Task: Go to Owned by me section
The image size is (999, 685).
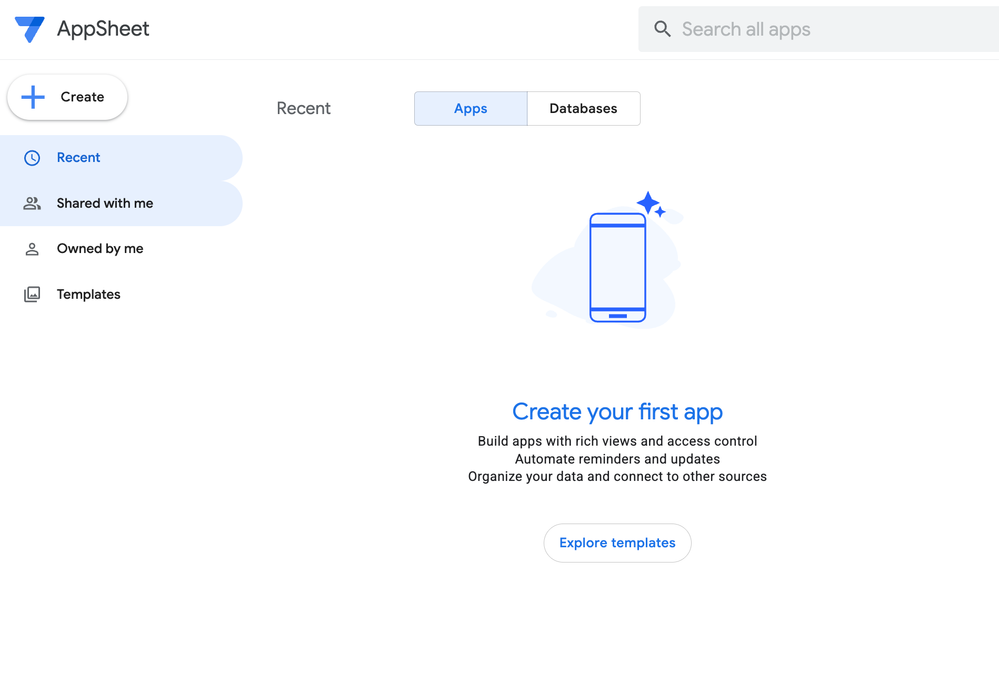Action: tap(121, 249)
